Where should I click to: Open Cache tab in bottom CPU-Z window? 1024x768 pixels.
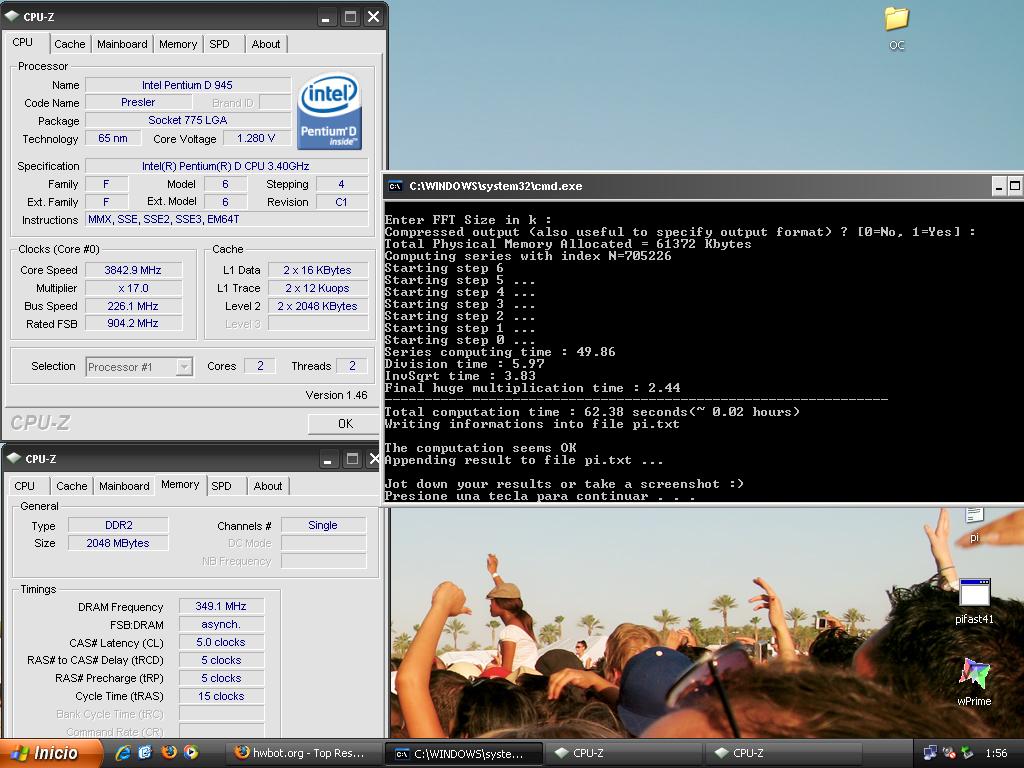click(x=71, y=486)
